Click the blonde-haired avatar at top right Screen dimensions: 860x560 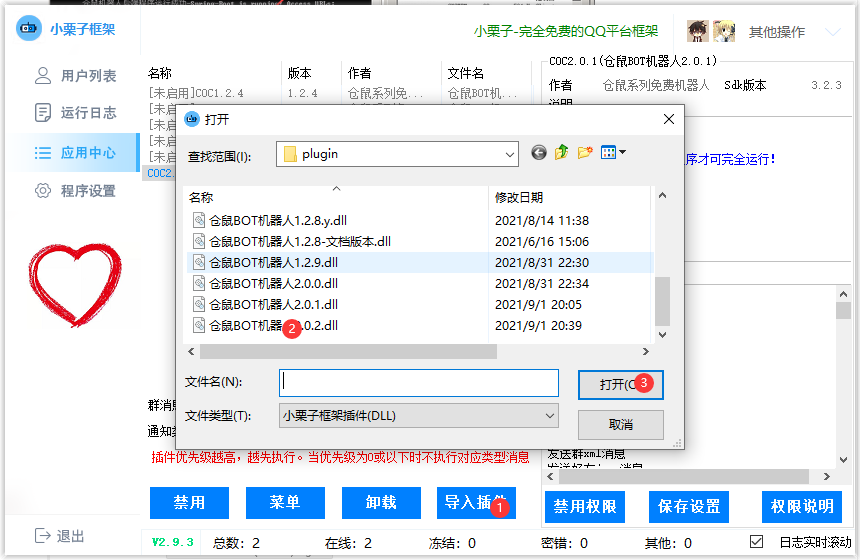(x=724, y=31)
